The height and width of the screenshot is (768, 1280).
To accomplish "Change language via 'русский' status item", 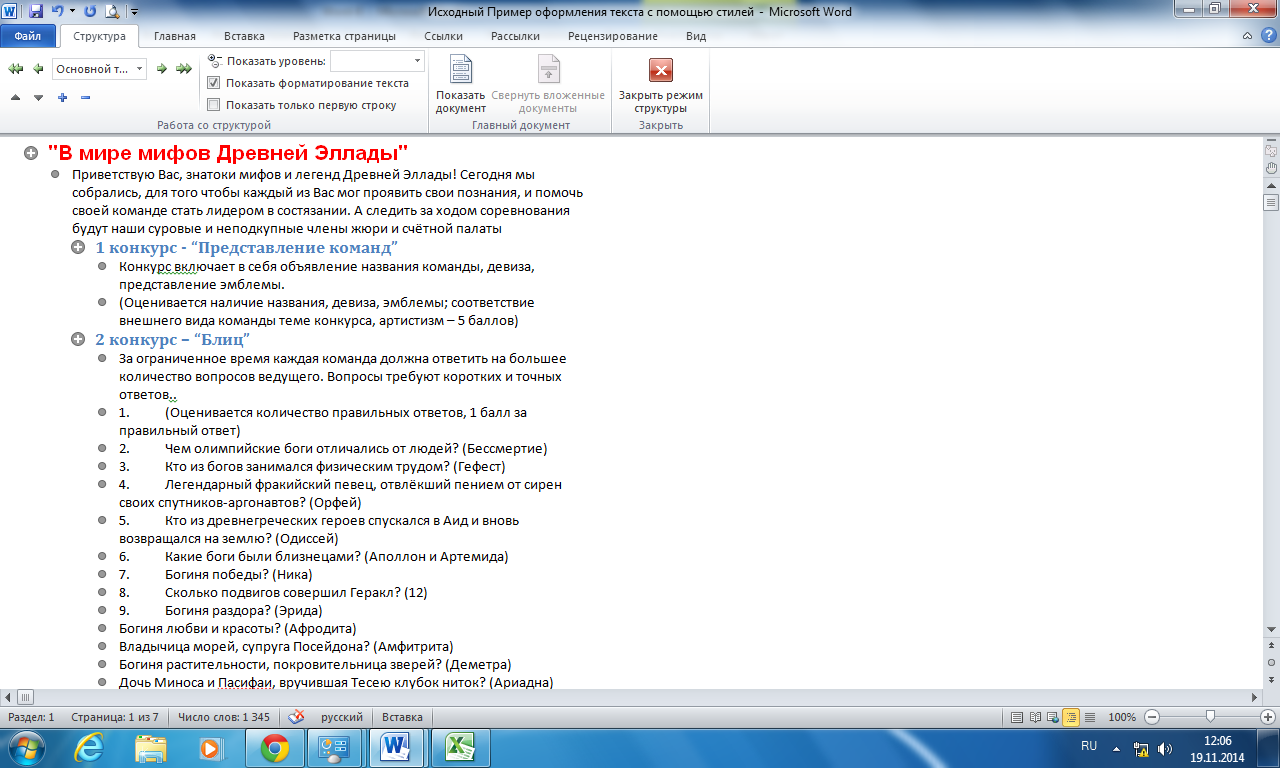I will point(342,717).
